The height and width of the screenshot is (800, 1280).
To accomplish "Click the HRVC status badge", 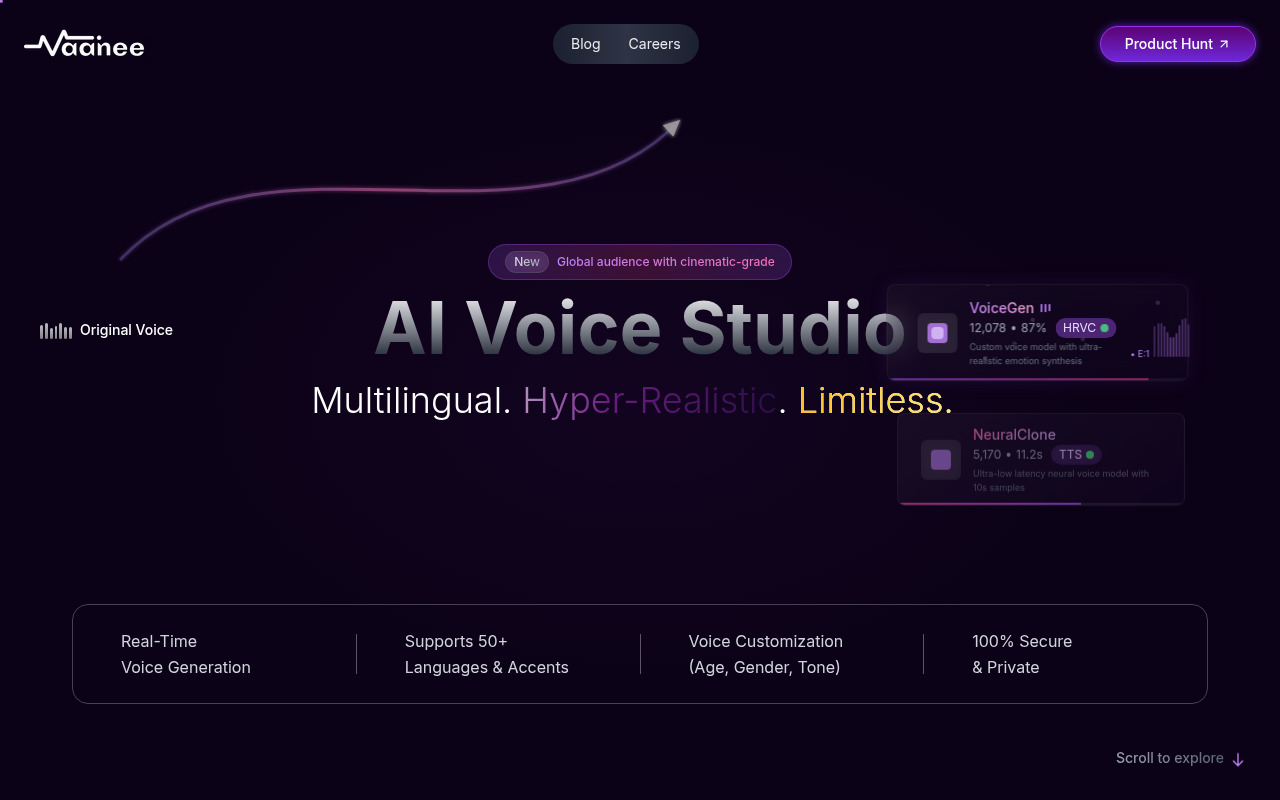I will [x=1085, y=328].
